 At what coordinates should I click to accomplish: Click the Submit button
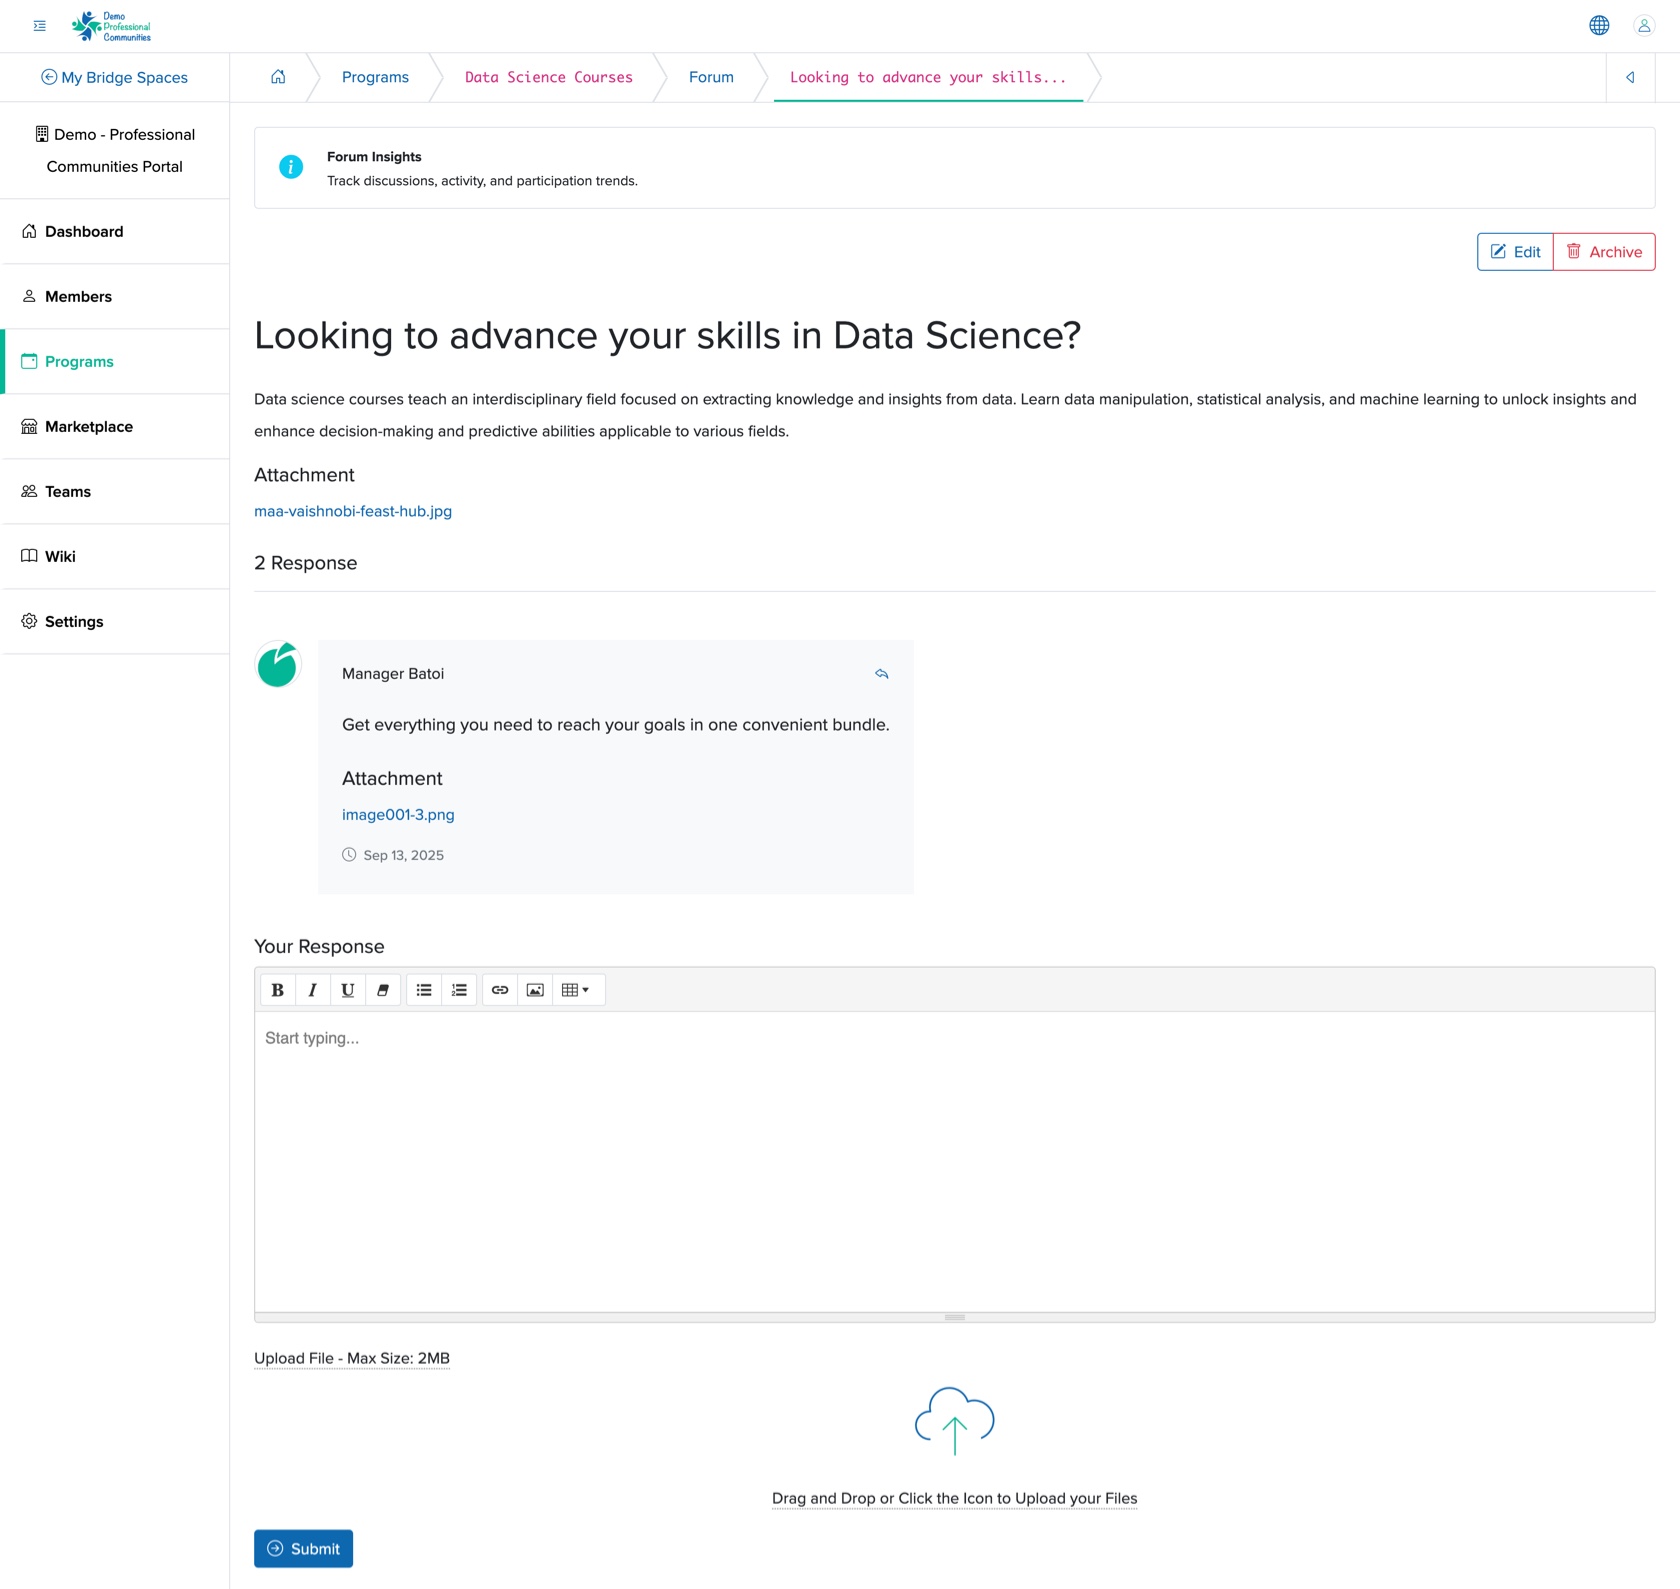(303, 1548)
